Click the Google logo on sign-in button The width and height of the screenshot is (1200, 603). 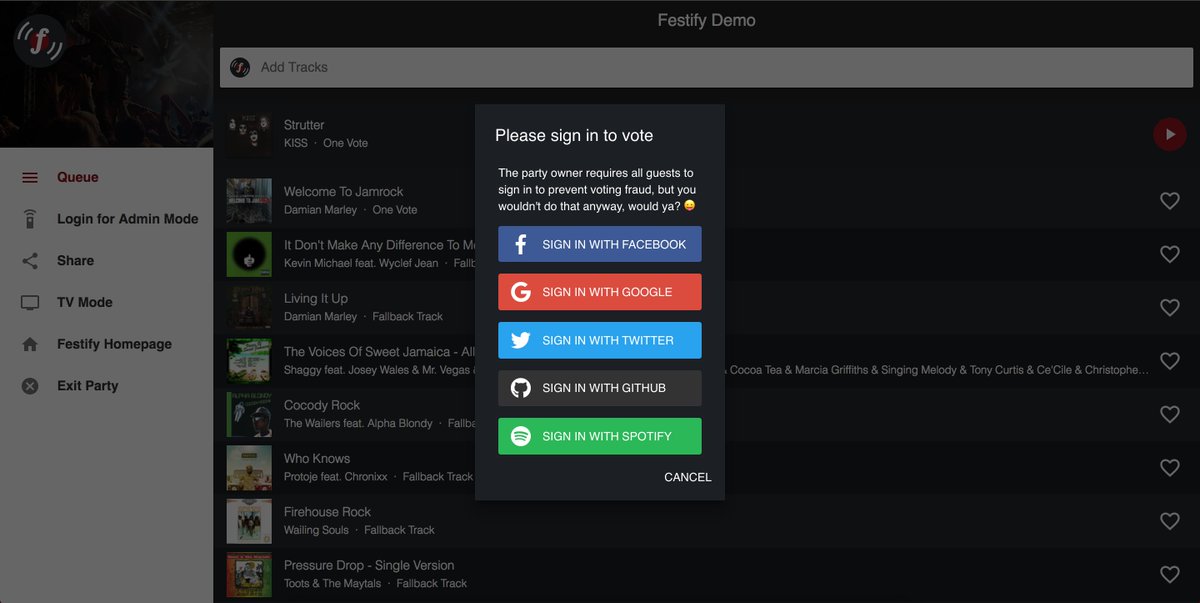click(520, 292)
